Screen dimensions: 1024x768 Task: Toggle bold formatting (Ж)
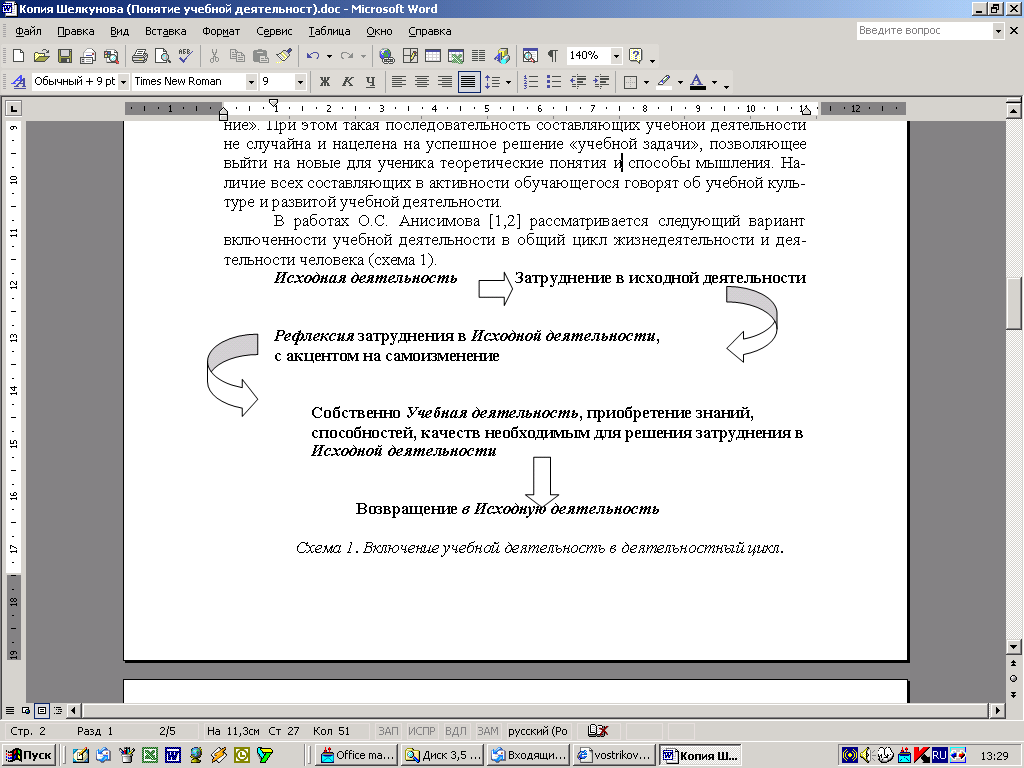[324, 82]
